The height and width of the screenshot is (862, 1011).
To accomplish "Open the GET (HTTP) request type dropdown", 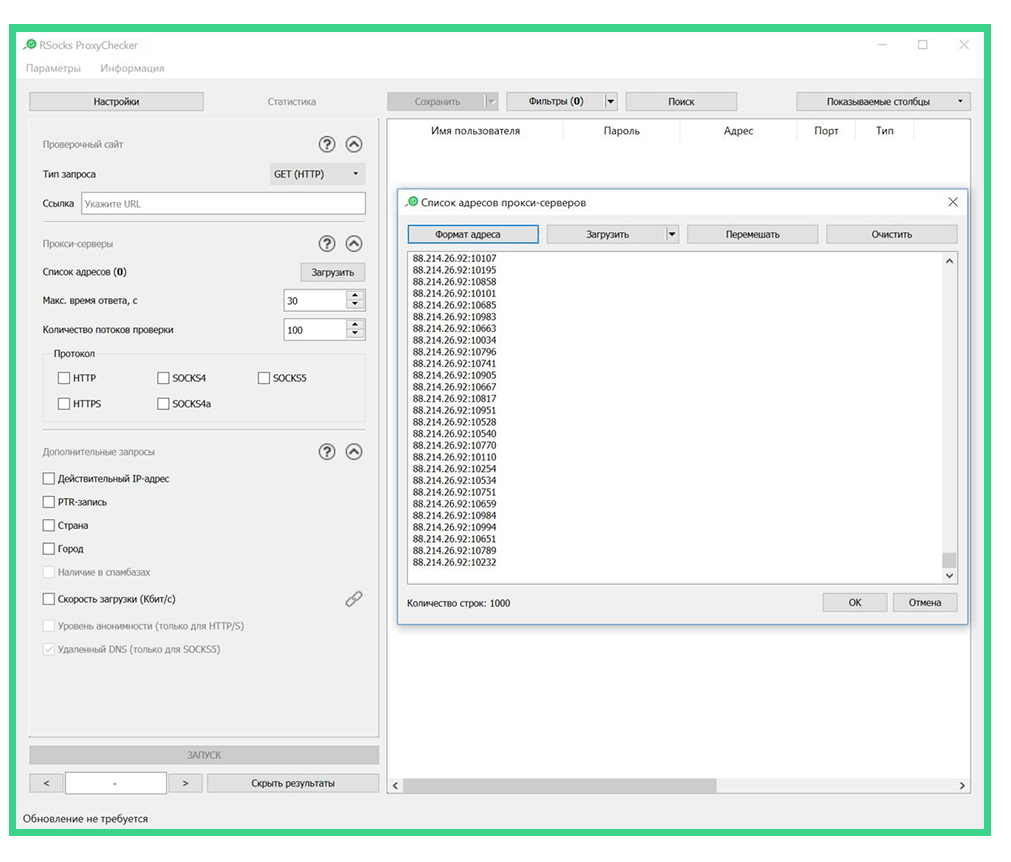I will click(x=317, y=174).
